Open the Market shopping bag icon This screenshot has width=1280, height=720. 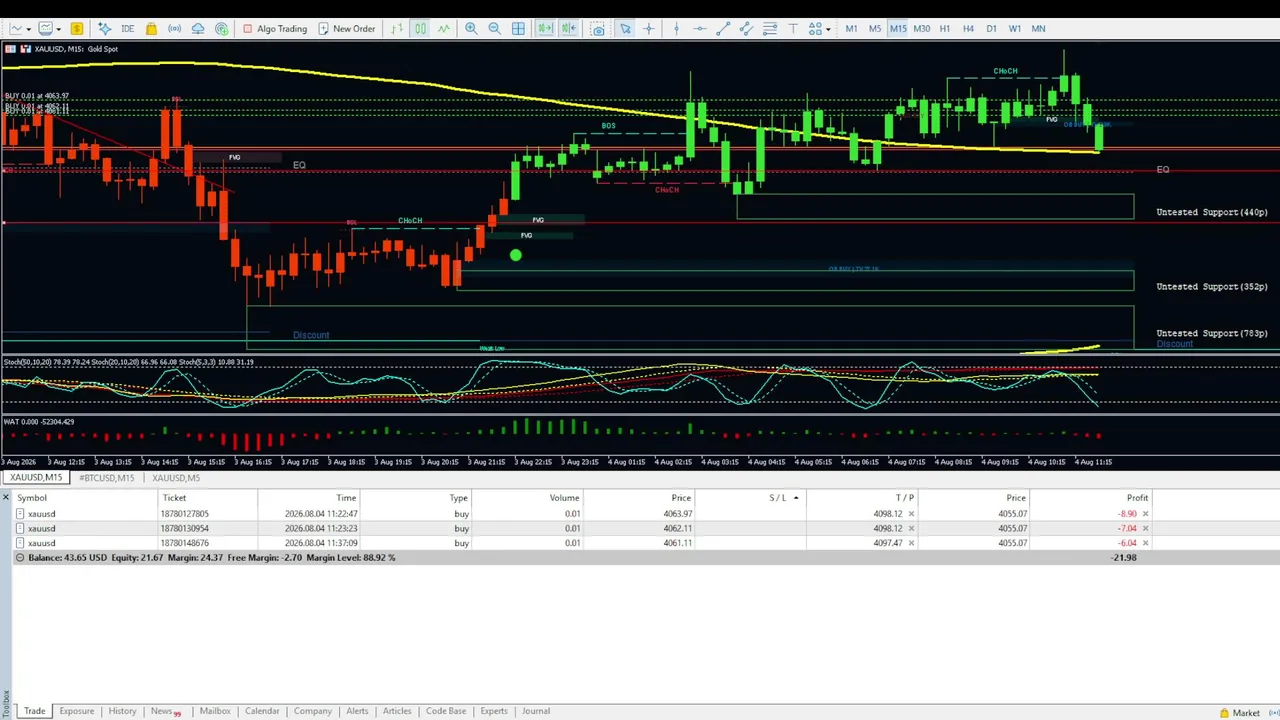click(151, 28)
